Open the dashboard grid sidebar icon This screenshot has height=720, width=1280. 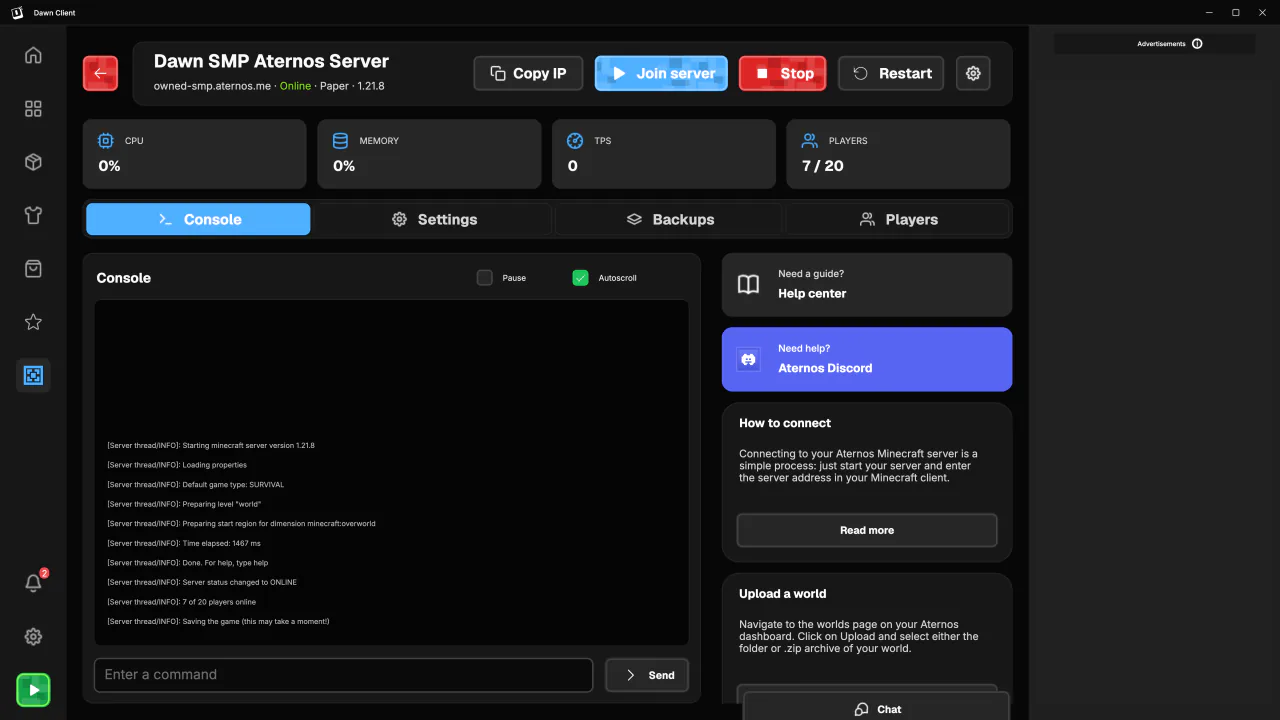(x=33, y=109)
